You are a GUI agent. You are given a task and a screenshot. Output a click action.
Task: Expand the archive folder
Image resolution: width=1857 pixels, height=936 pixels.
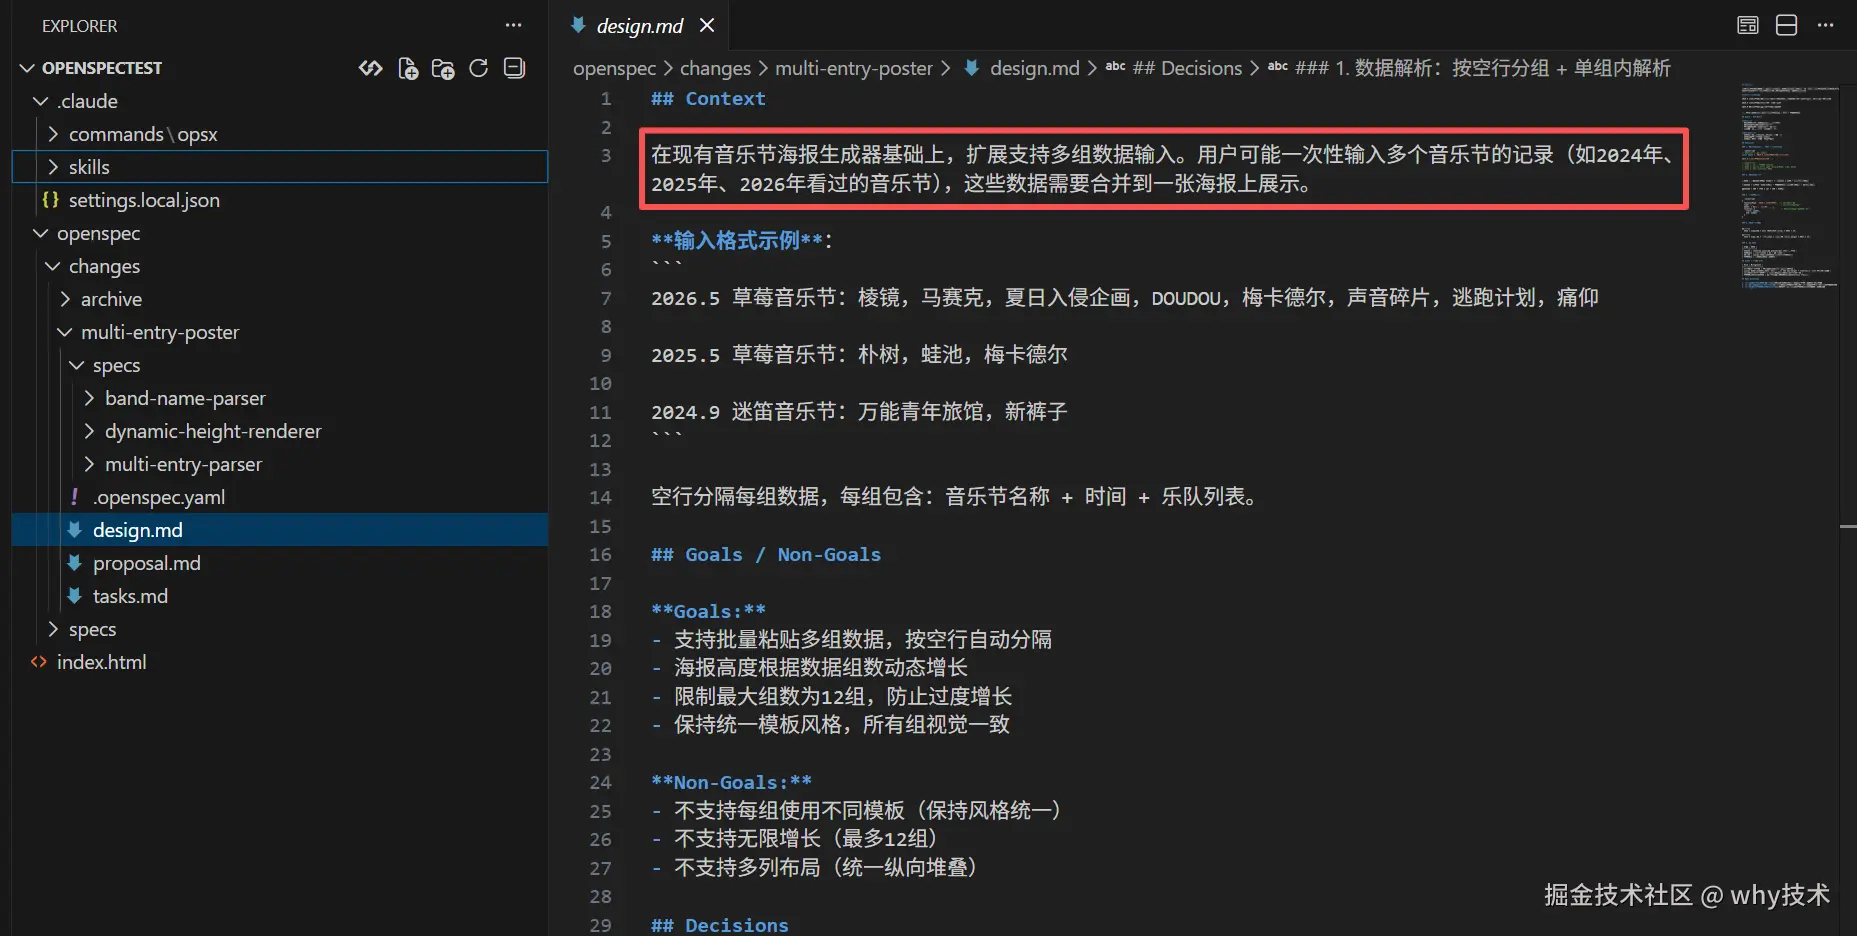click(x=64, y=299)
